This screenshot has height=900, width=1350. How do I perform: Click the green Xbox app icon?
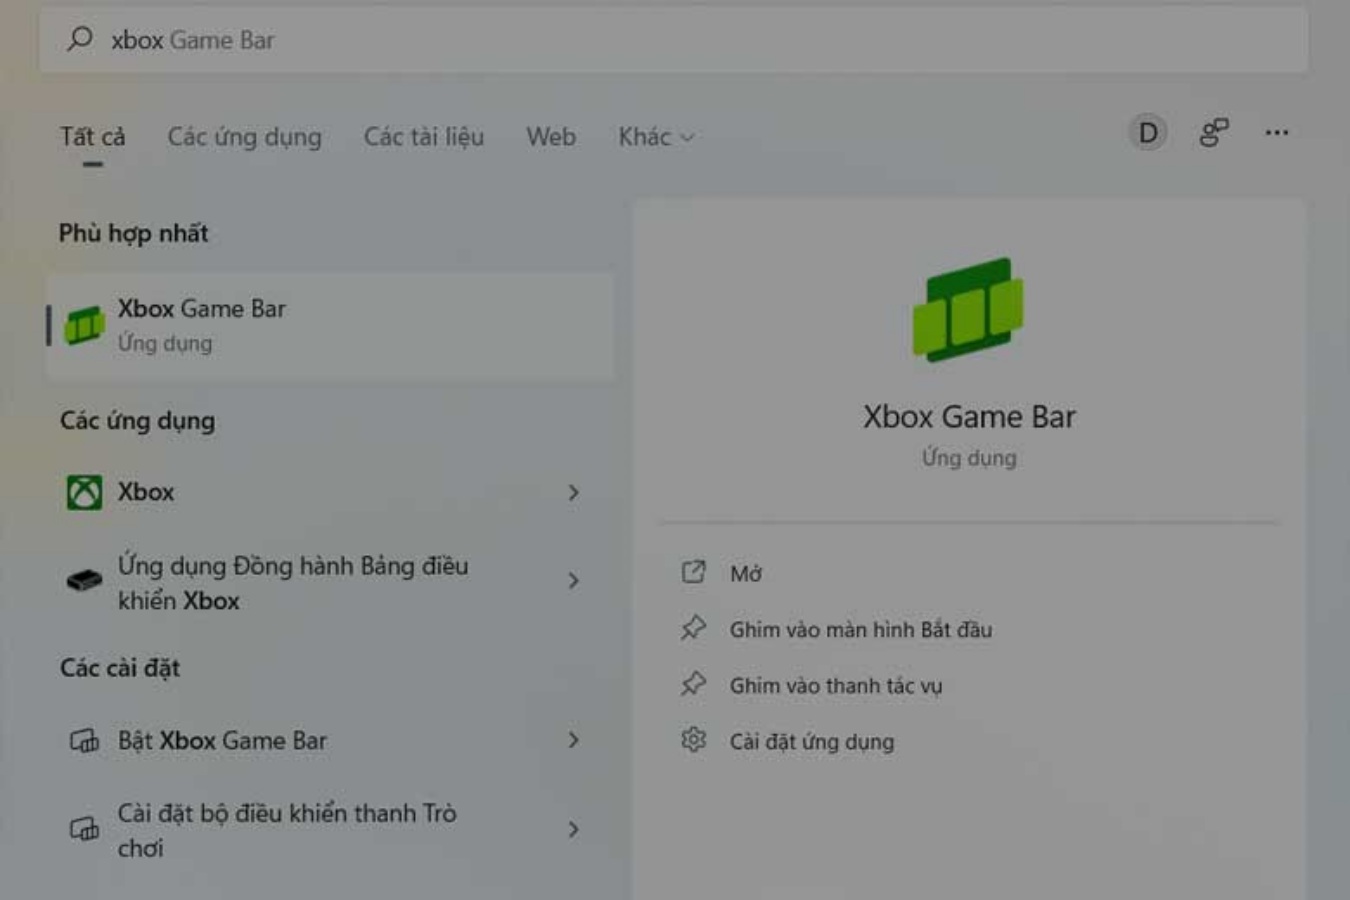pos(84,492)
